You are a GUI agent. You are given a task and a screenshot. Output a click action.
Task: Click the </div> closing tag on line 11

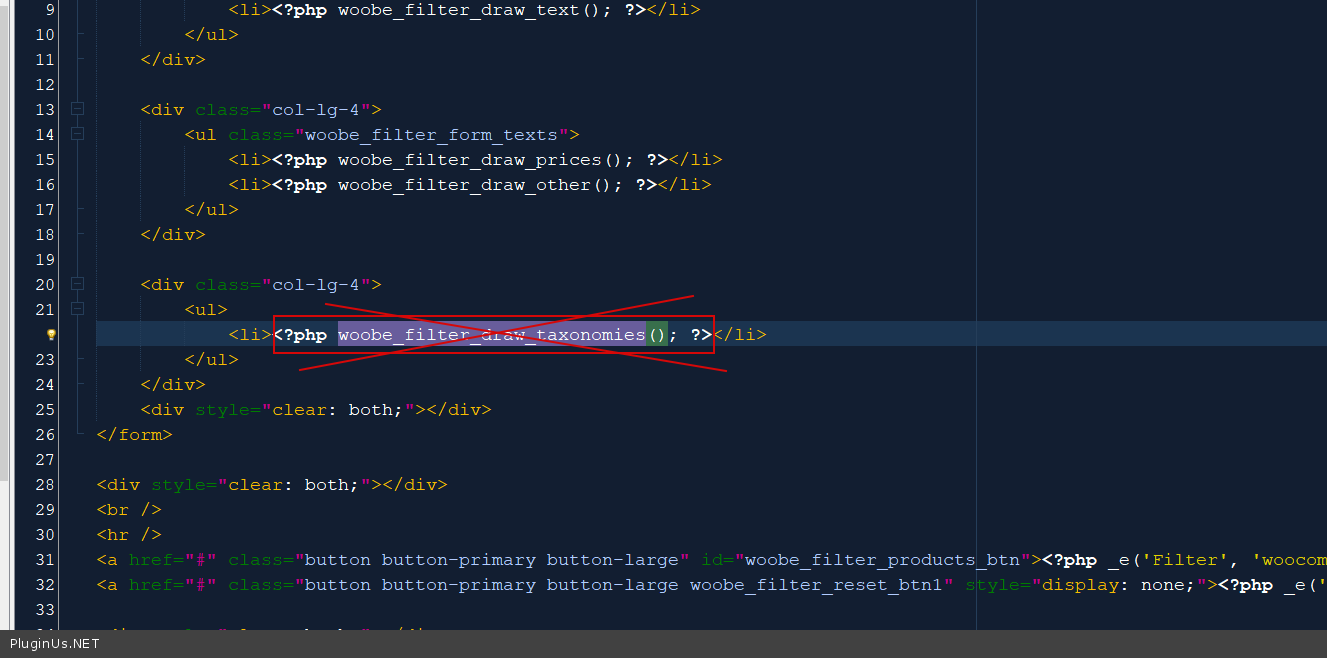point(173,60)
